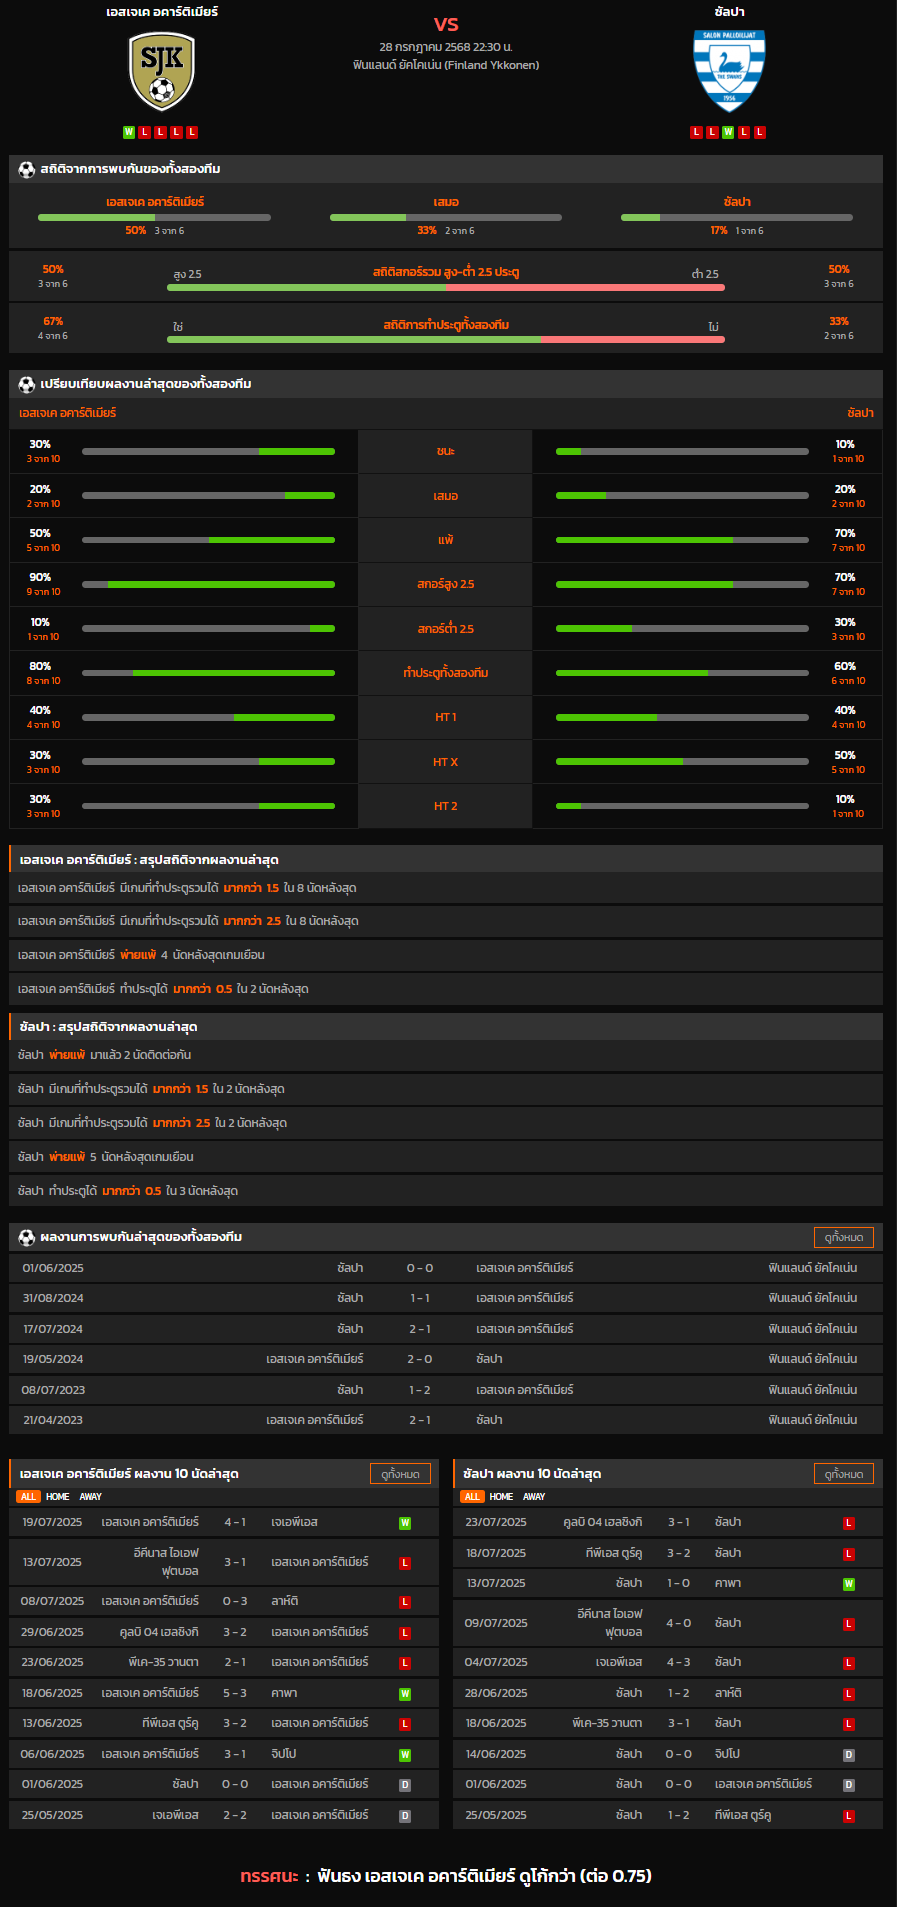
Task: Click the Salon Palloilijat swan crest logo
Action: click(729, 71)
